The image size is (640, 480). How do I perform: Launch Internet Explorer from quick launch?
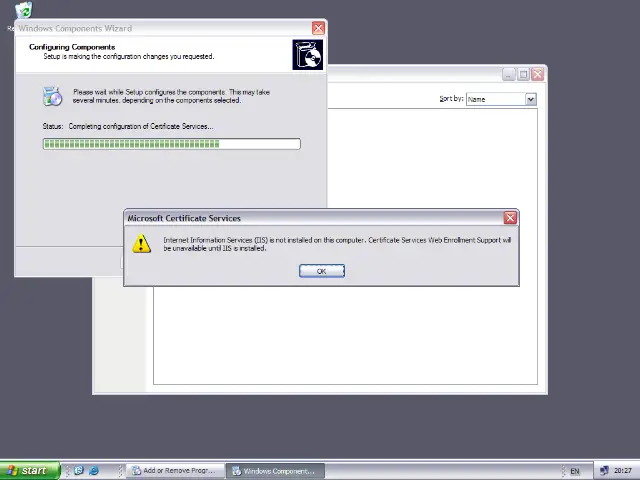pos(94,471)
